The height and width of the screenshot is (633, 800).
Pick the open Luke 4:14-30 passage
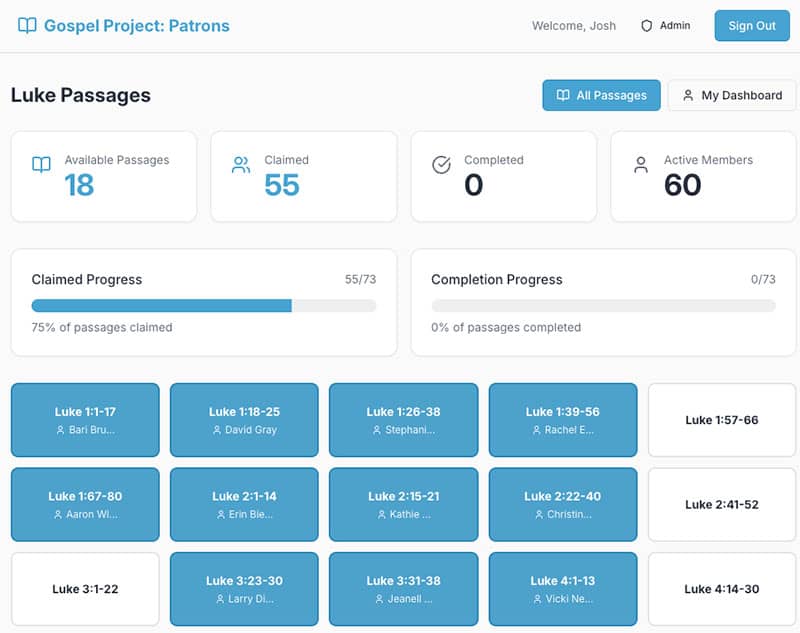(722, 589)
